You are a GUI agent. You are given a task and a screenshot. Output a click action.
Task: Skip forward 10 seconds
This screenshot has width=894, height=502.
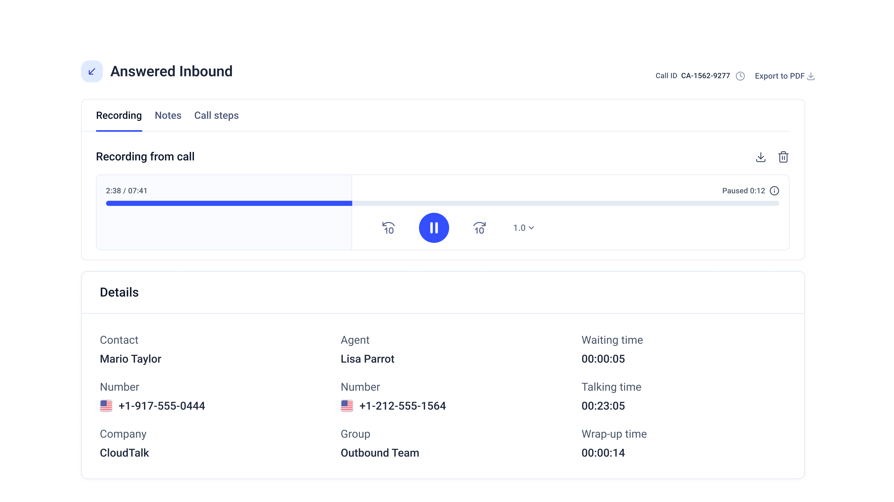(x=479, y=228)
